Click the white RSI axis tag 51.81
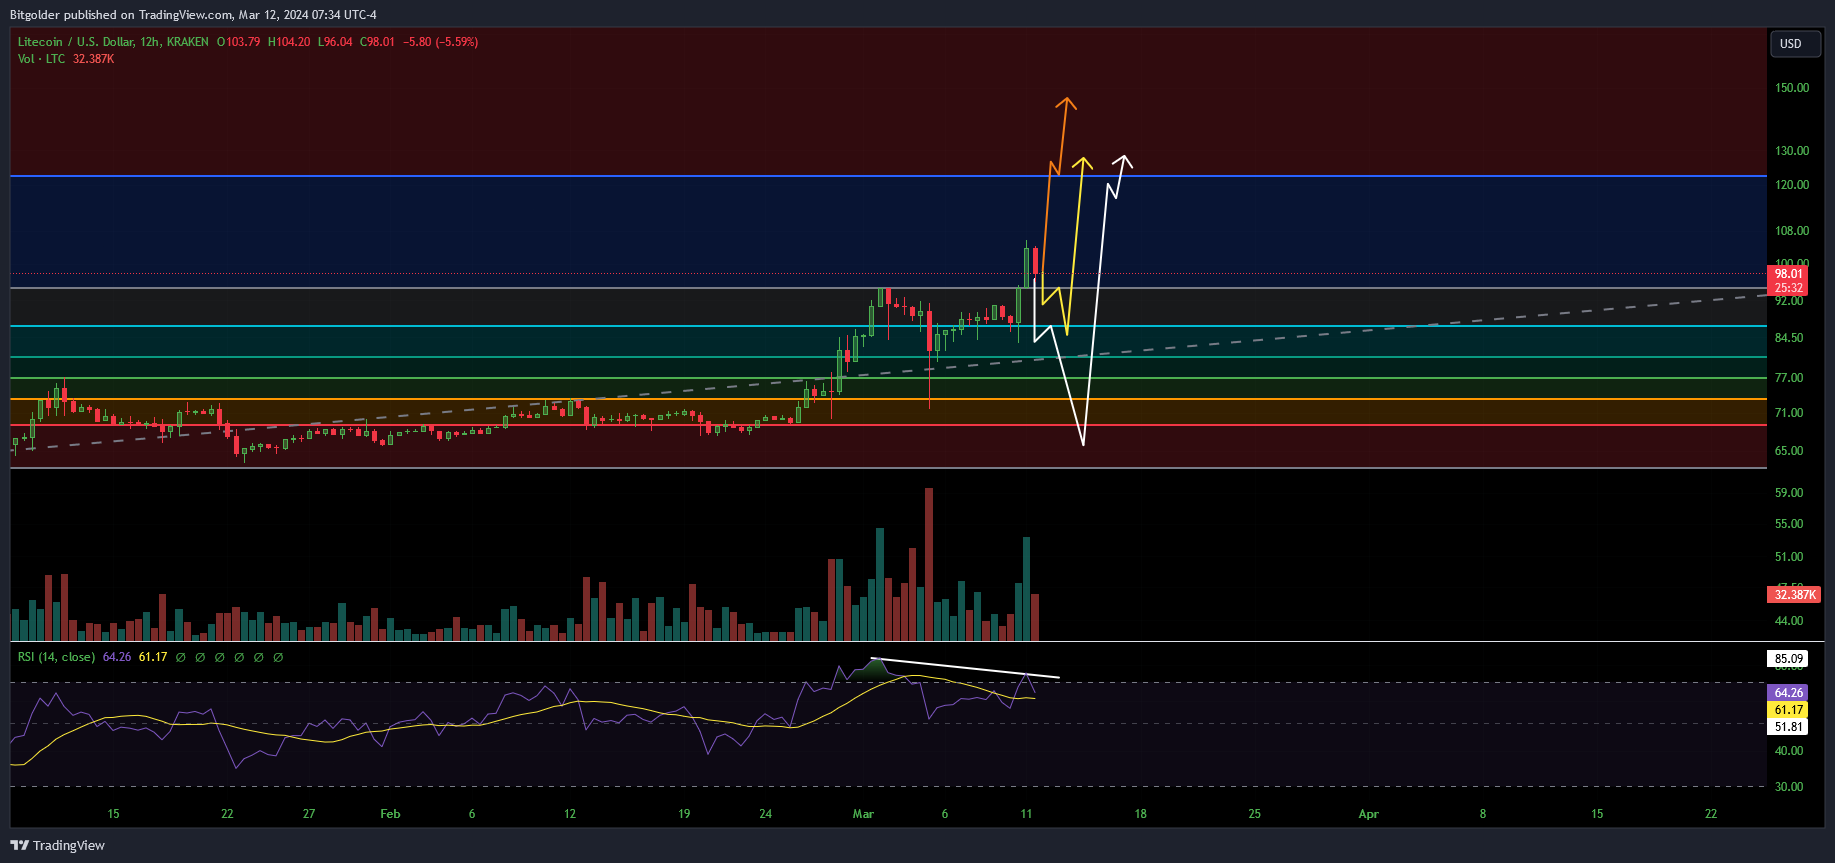1835x863 pixels. (x=1788, y=727)
